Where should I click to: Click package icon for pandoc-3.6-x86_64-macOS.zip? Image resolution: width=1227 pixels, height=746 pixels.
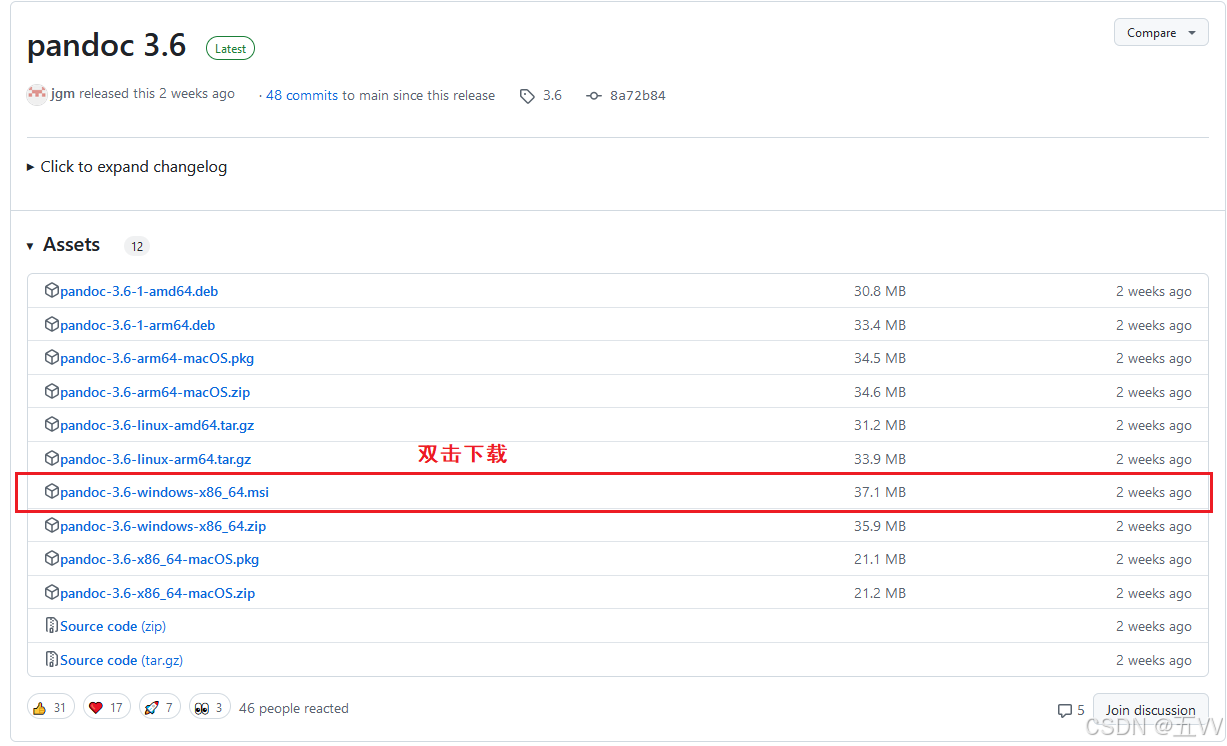pos(52,593)
